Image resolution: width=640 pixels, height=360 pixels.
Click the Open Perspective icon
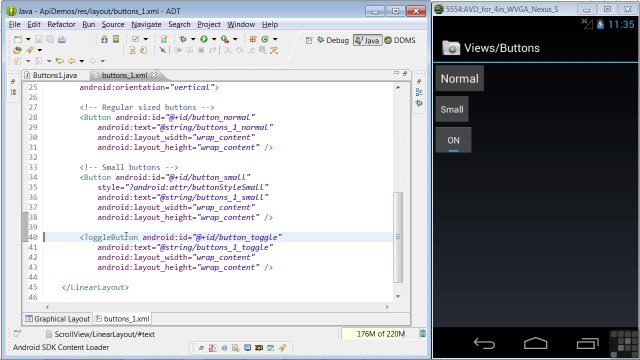pyautogui.click(x=309, y=40)
